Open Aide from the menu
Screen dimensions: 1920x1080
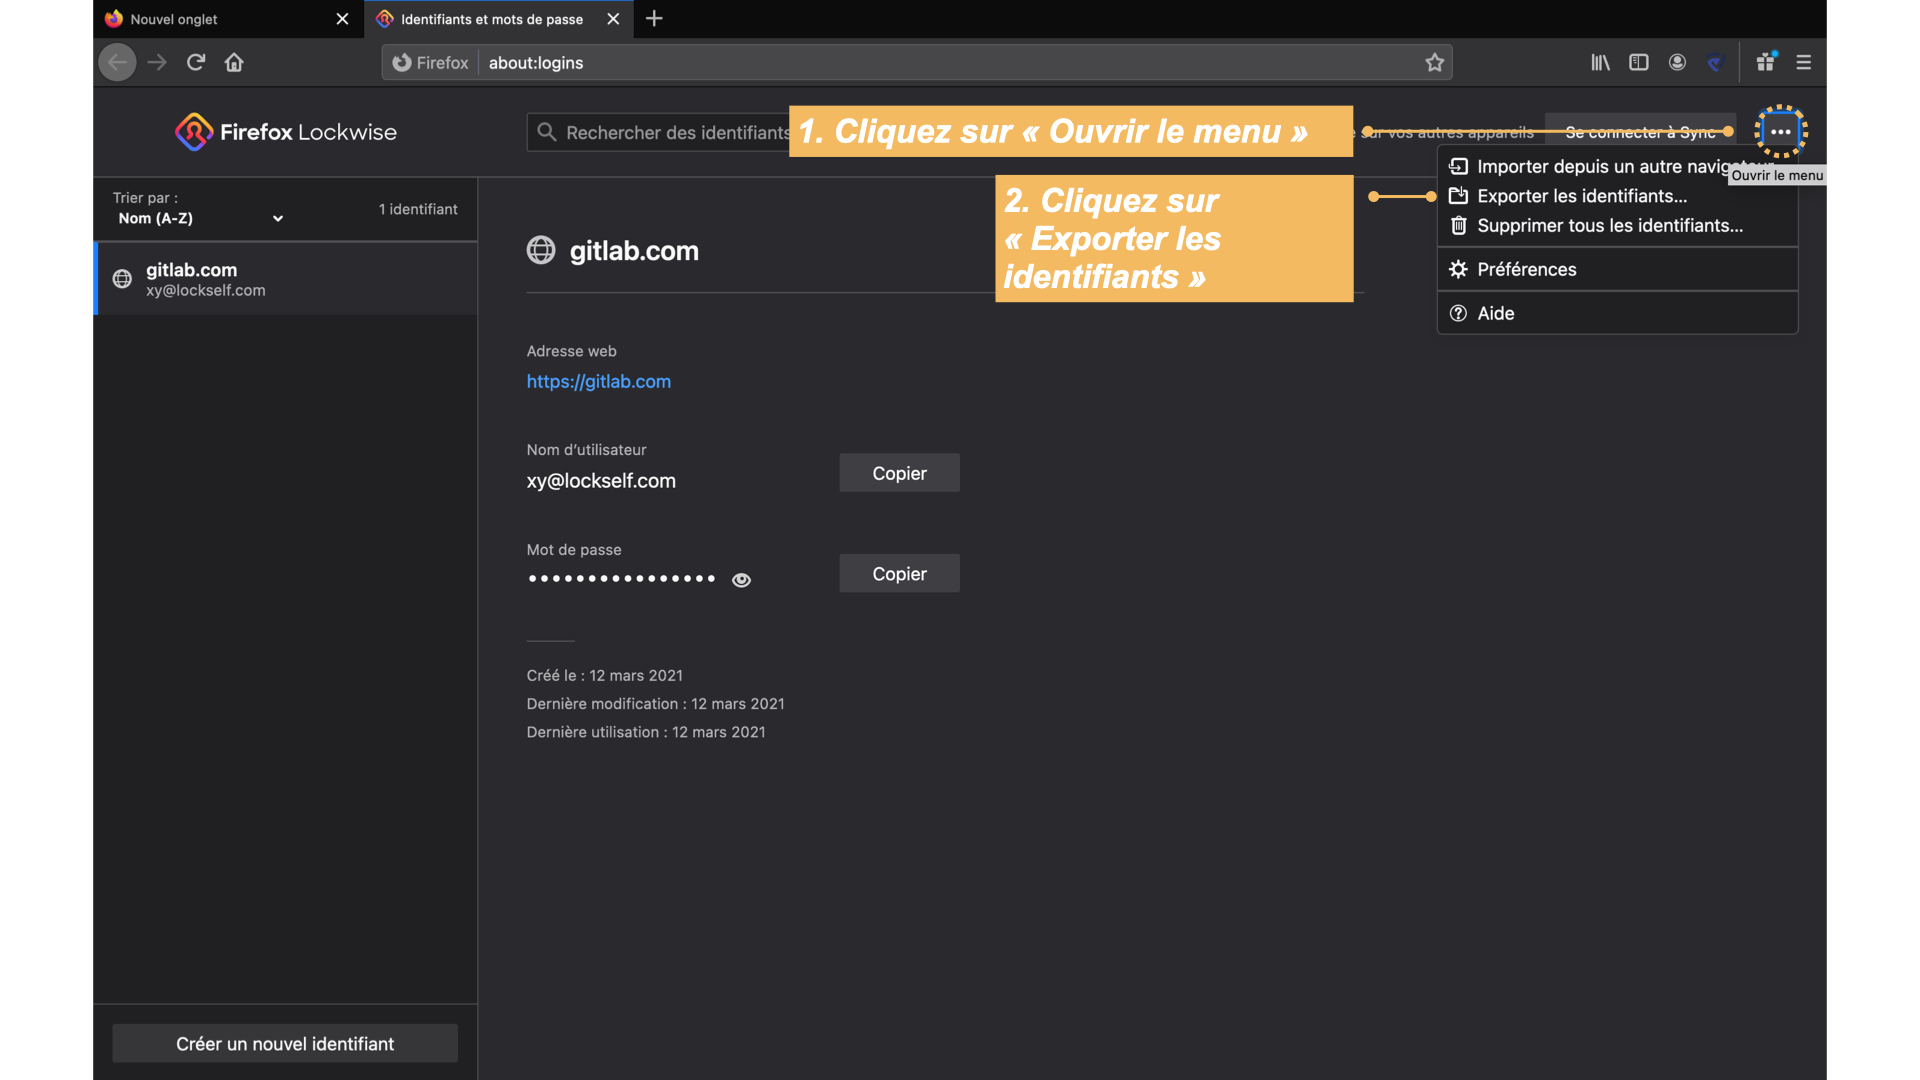click(x=1617, y=313)
